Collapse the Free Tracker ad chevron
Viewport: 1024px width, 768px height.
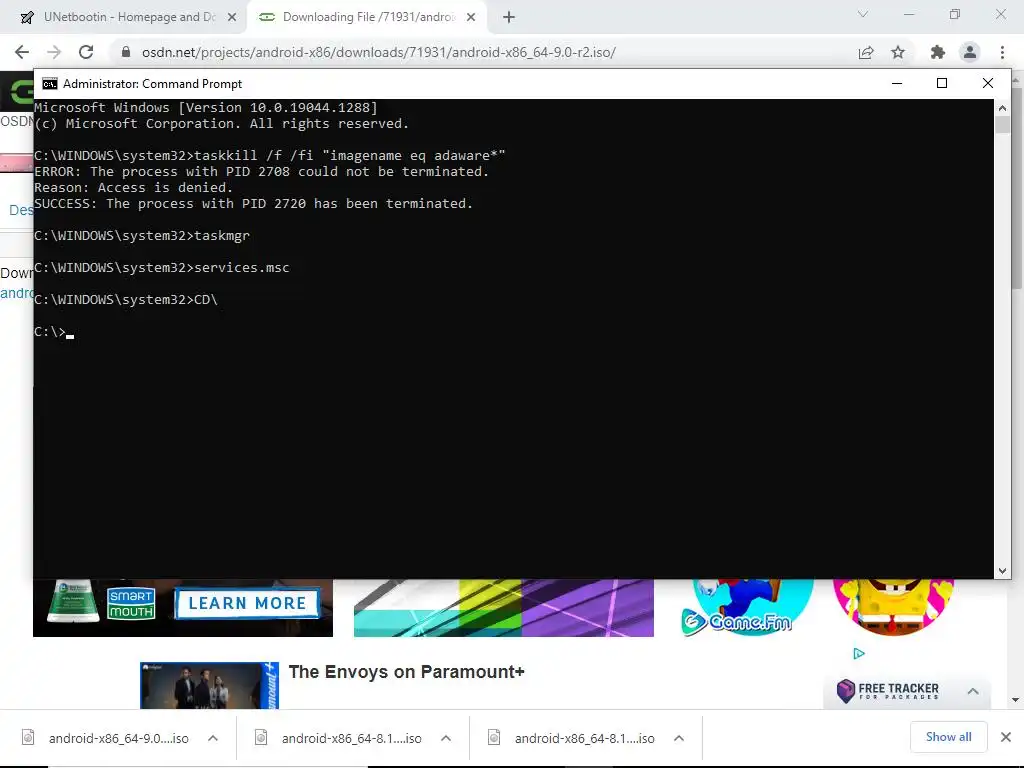tap(973, 691)
